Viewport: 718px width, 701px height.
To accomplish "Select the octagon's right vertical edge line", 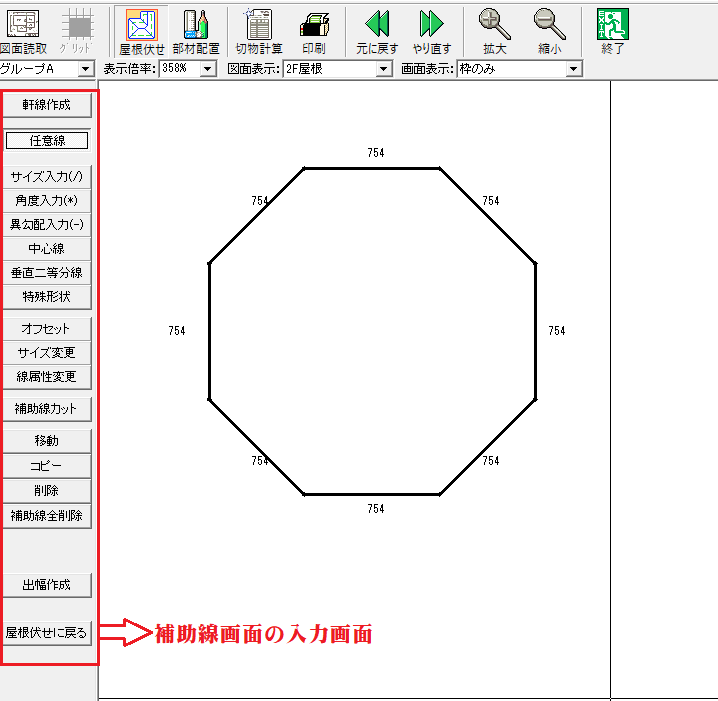I will [535, 331].
